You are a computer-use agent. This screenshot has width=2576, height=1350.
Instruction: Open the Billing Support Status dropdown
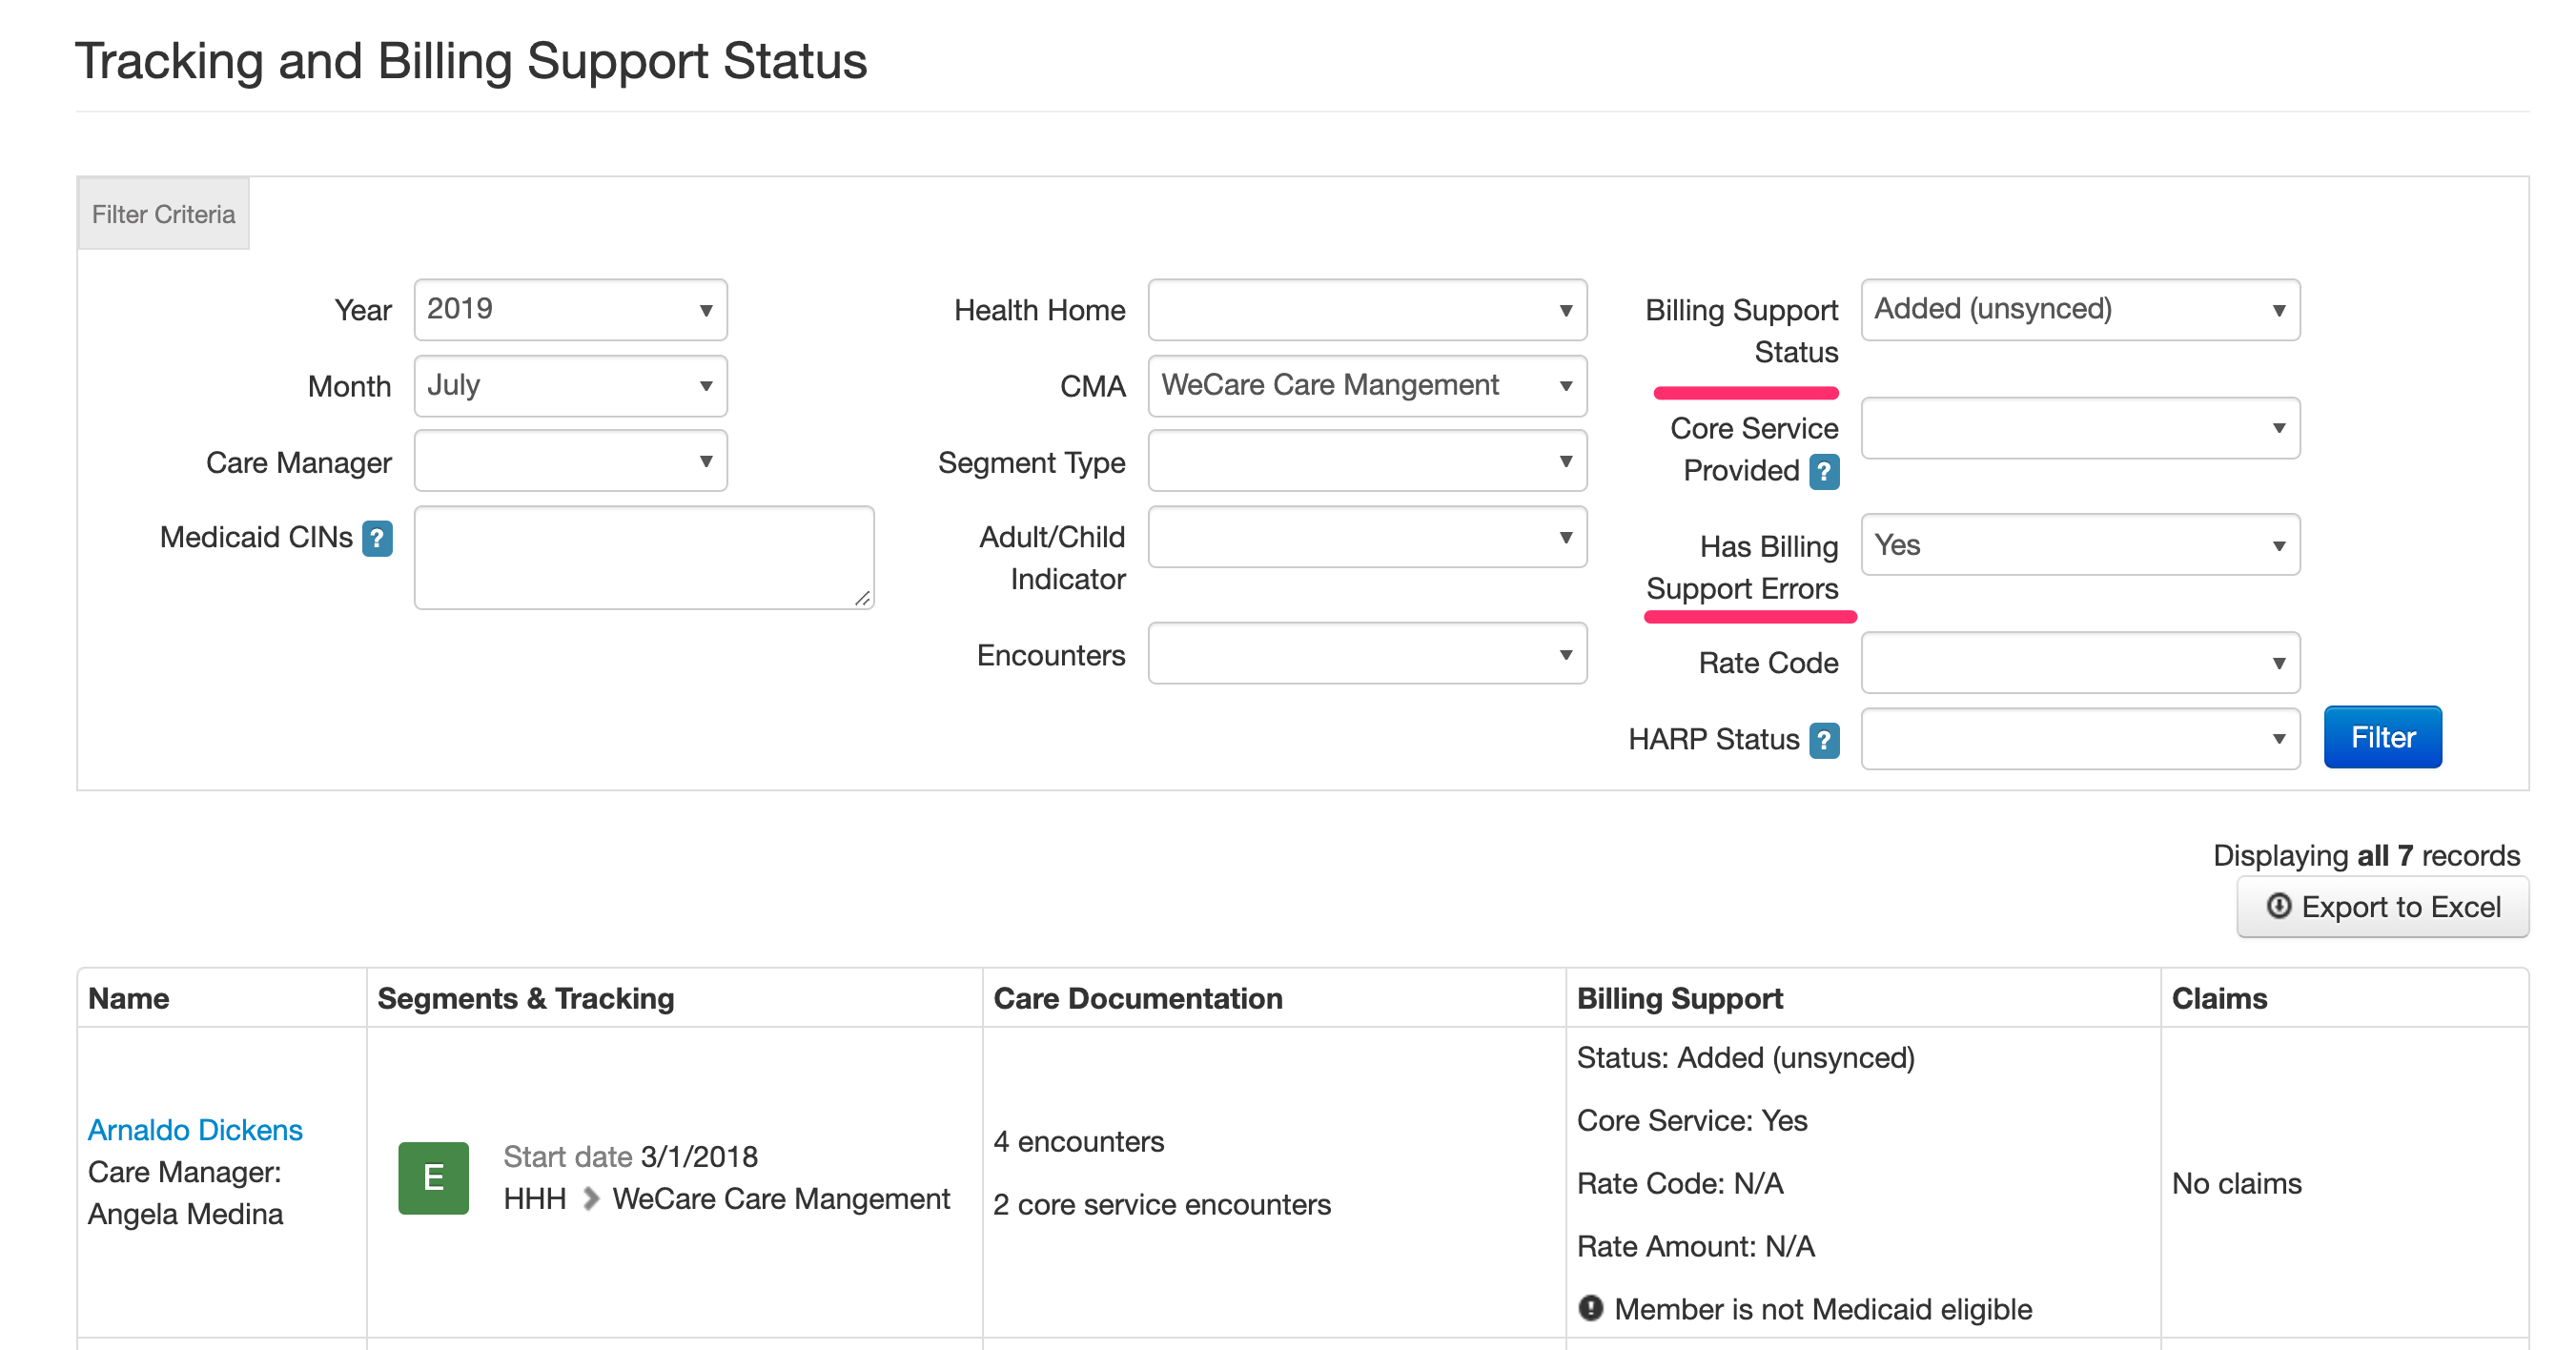click(x=2080, y=309)
